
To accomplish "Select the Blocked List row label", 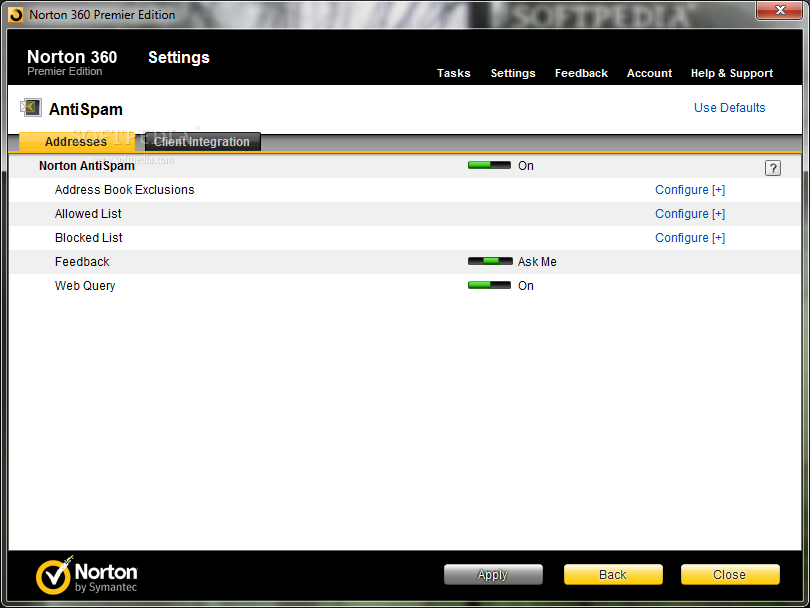I will [x=88, y=238].
